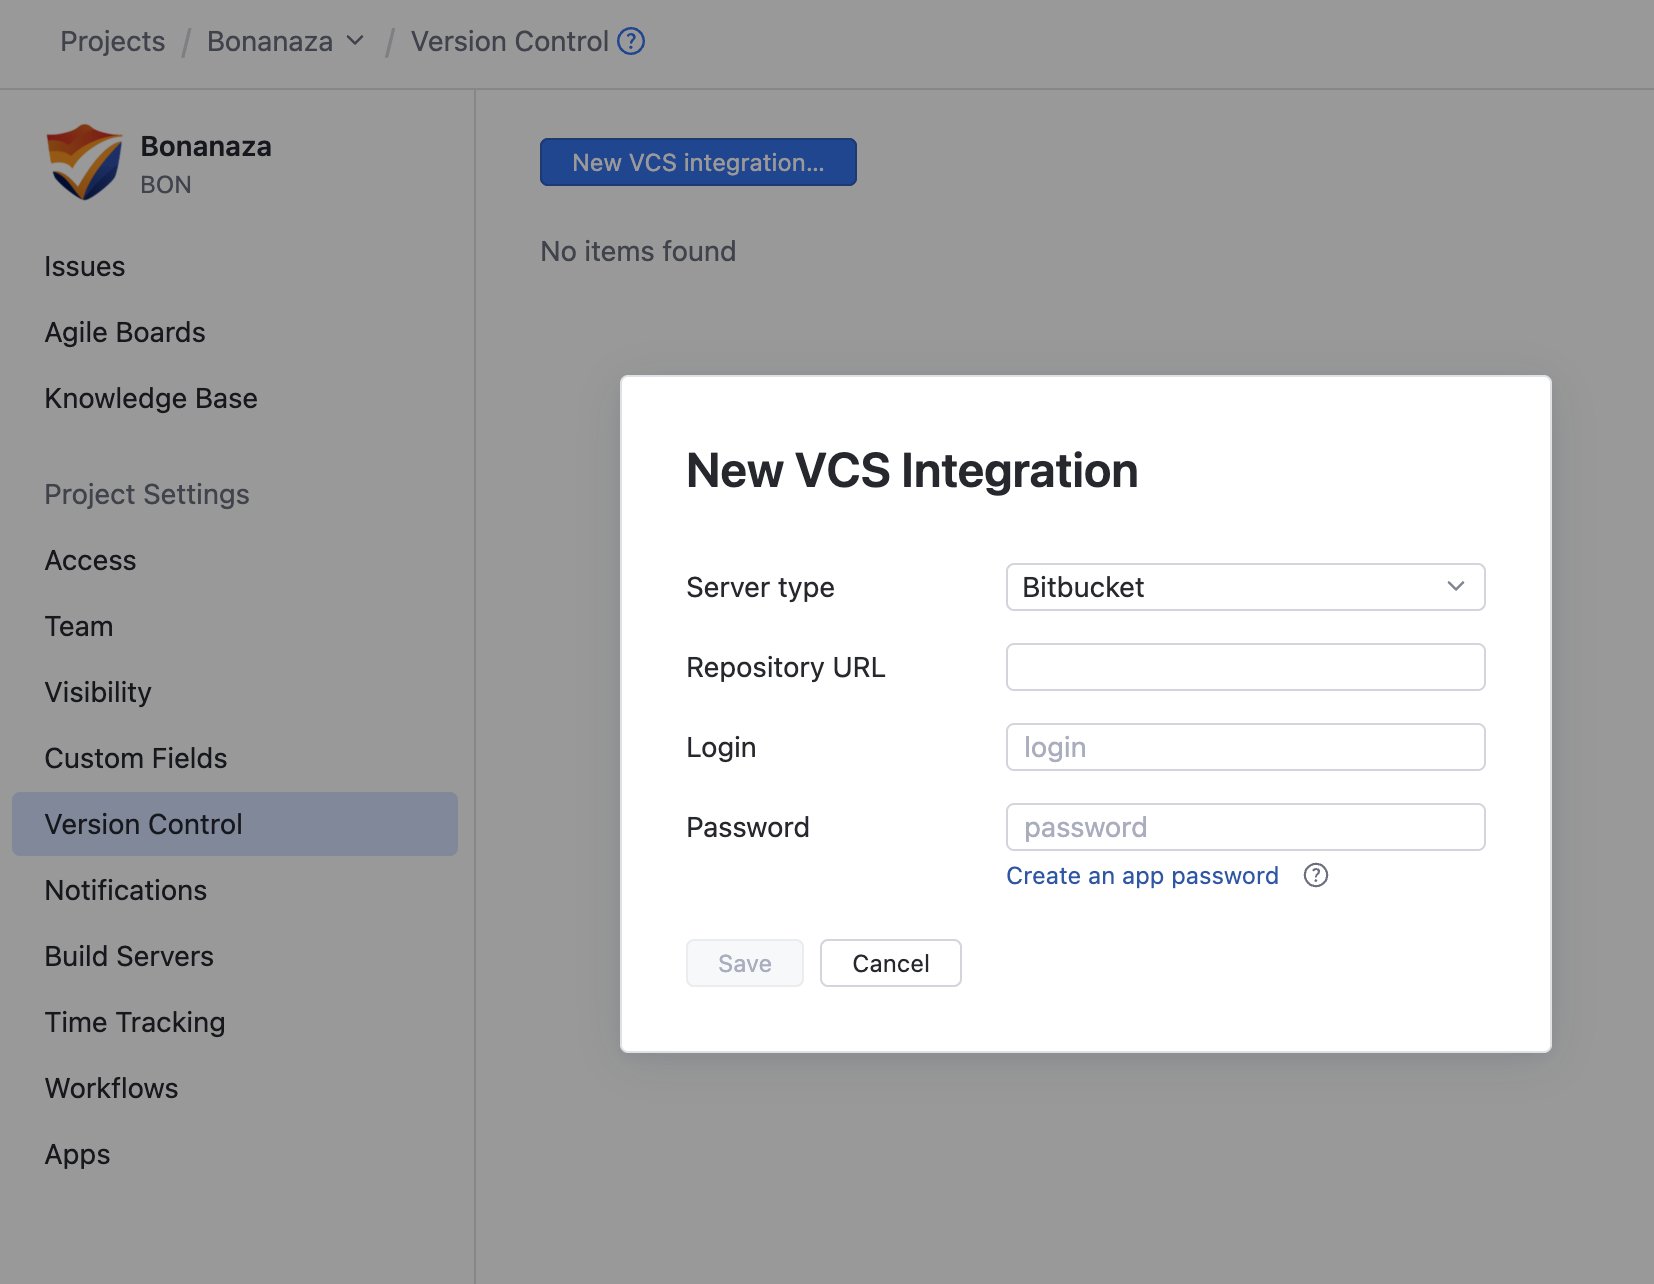
Task: Focus the Password input field
Action: (x=1245, y=827)
